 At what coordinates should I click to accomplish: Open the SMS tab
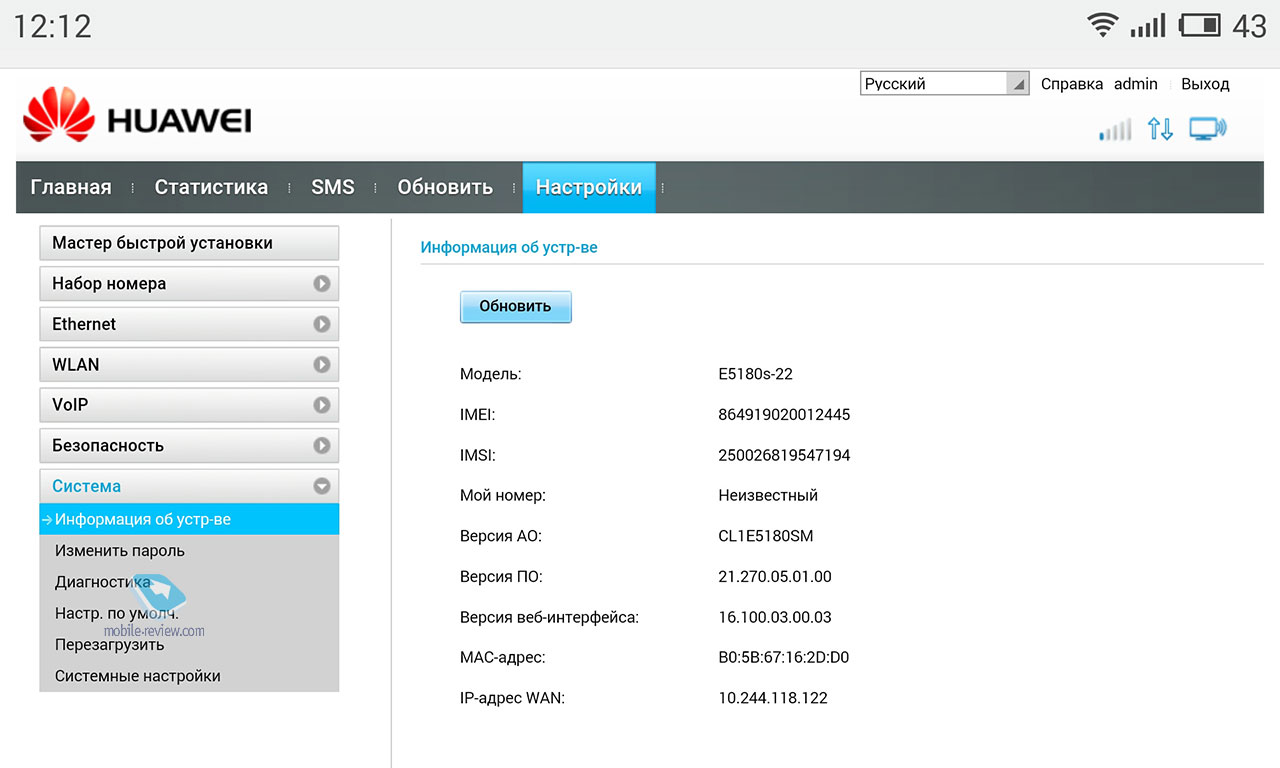333,187
